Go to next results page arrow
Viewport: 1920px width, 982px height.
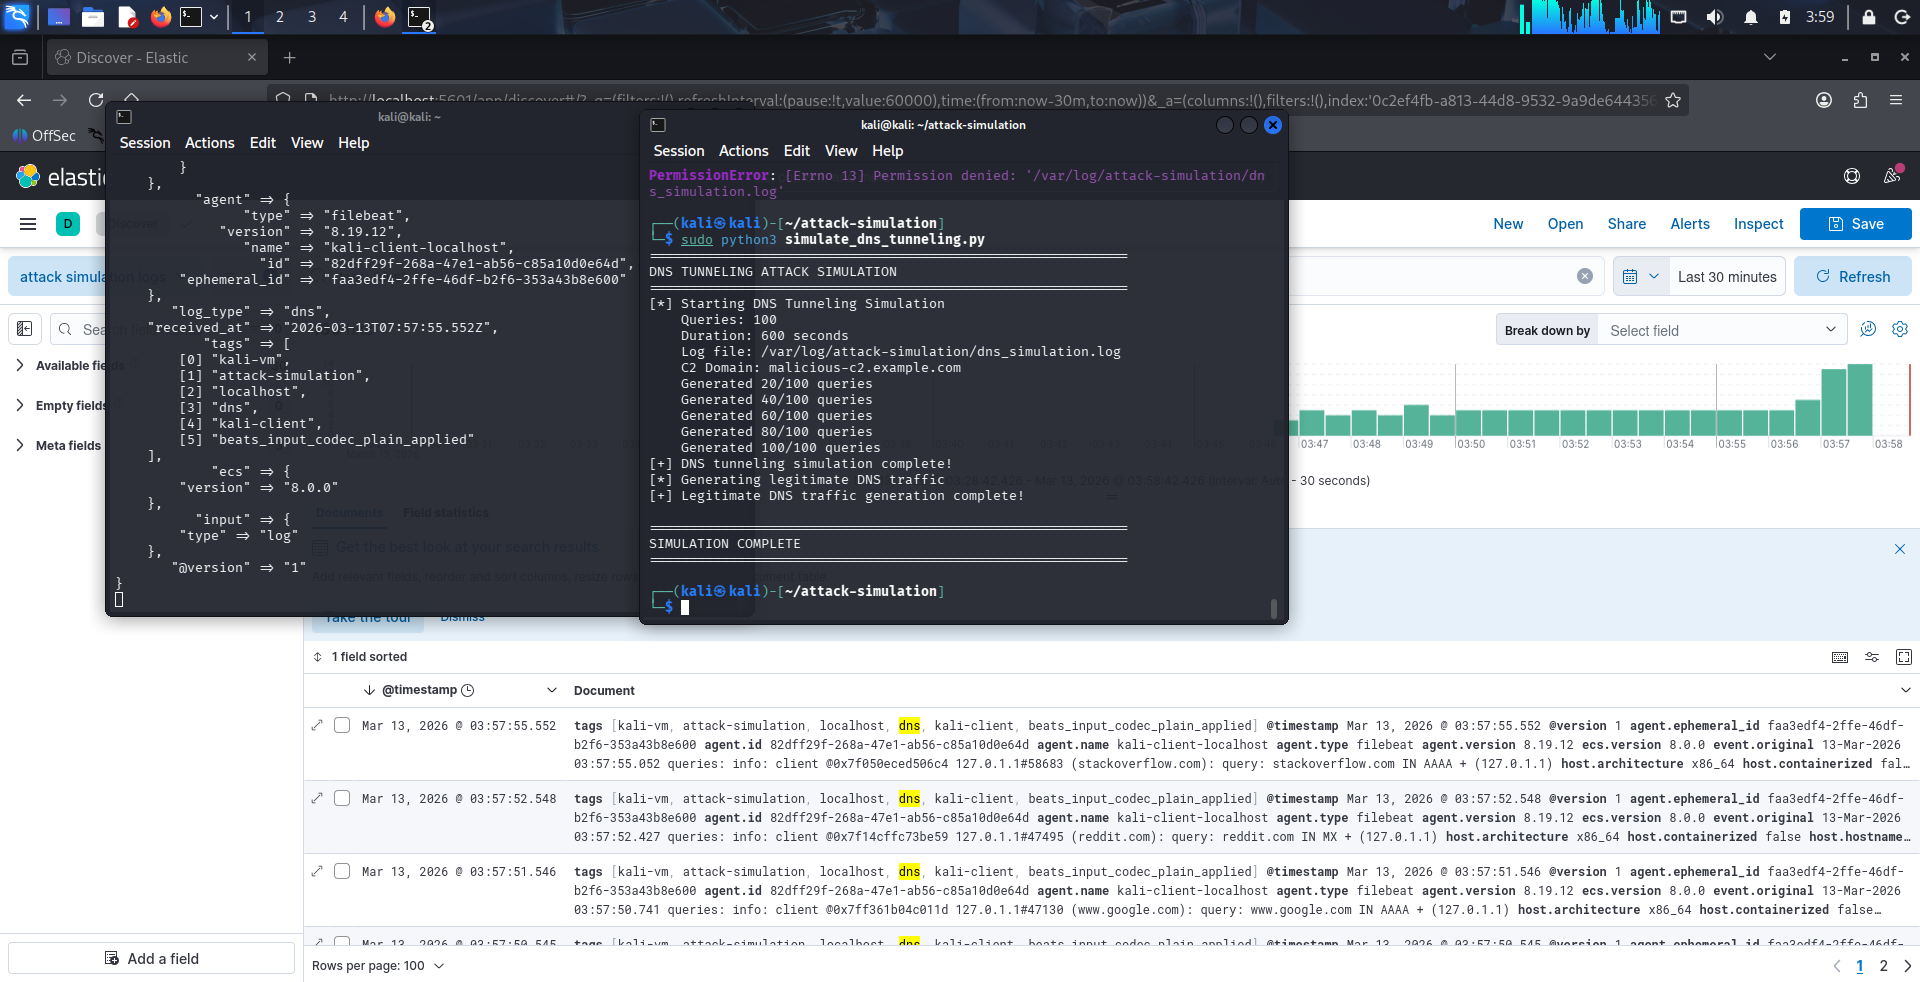[x=1907, y=966]
